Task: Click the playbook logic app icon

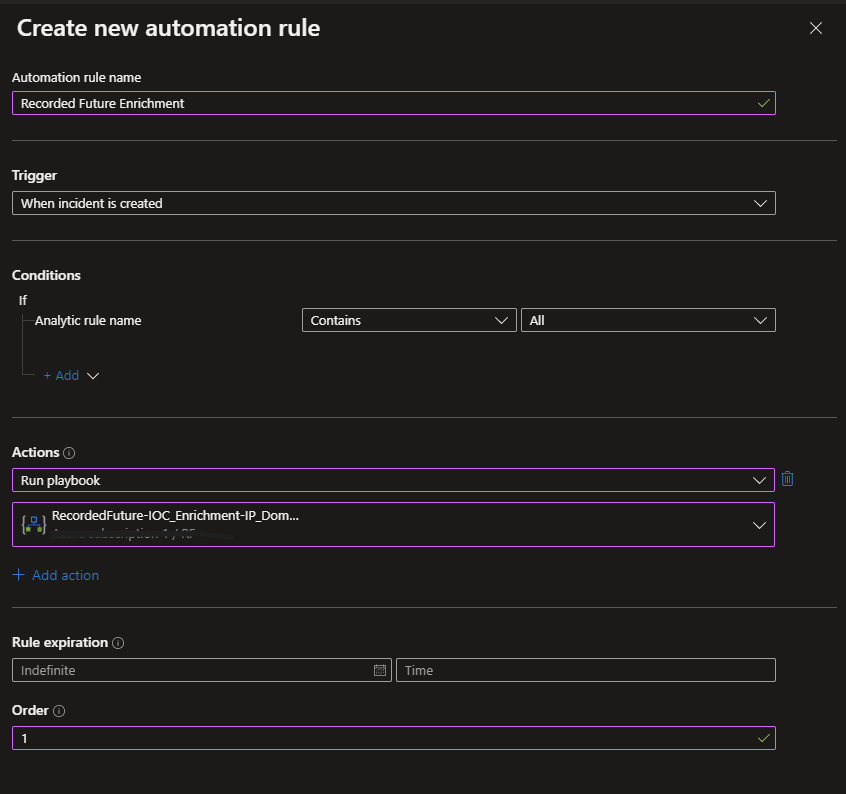Action: click(34, 524)
